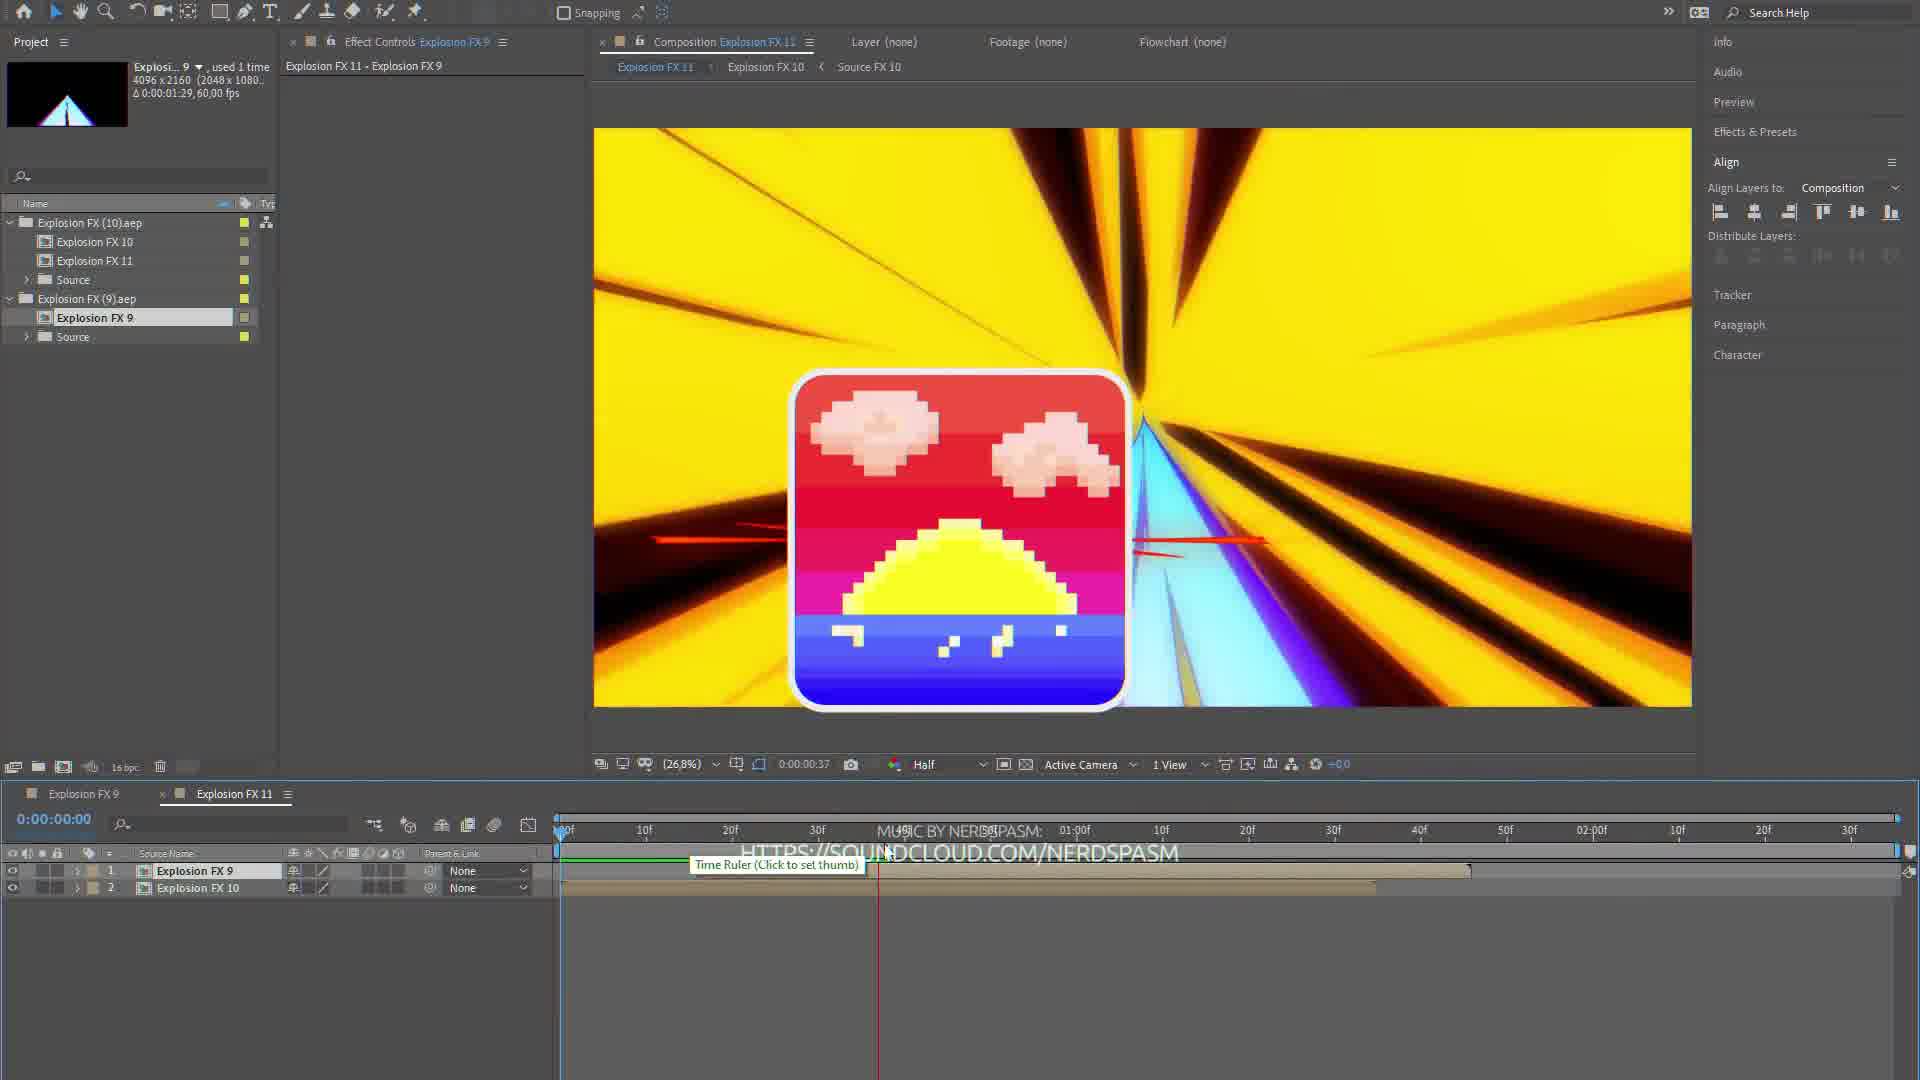
Task: Hide the Explosion FX 9 layer eye
Action: point(12,871)
